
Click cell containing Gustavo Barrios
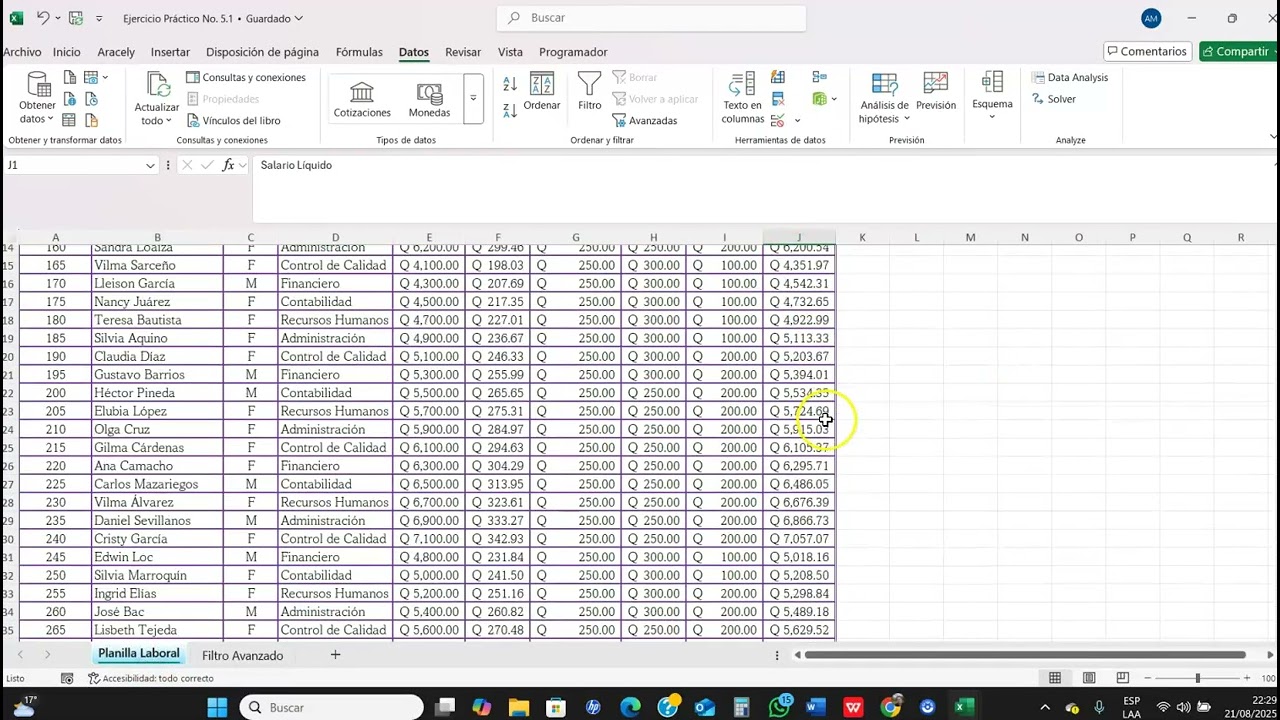pos(156,375)
